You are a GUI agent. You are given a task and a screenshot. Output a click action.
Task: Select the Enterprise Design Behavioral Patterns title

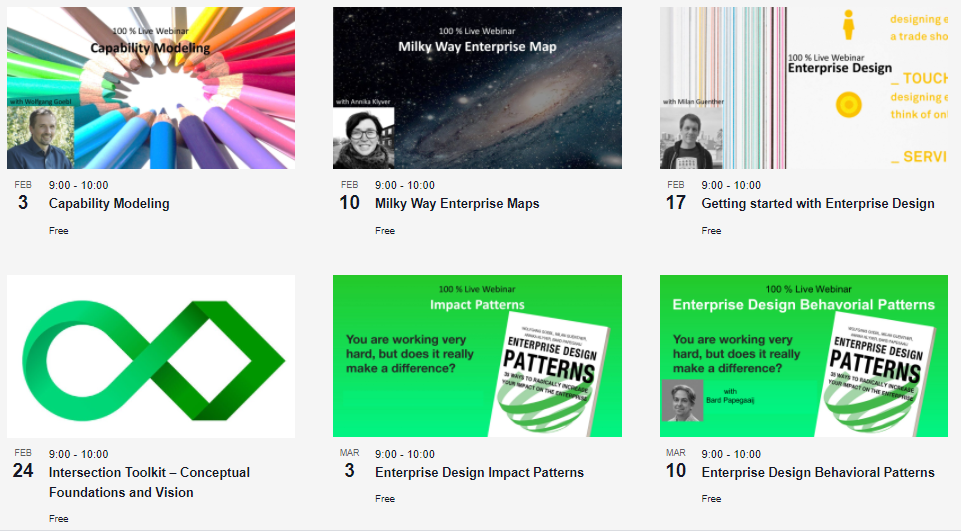[818, 472]
